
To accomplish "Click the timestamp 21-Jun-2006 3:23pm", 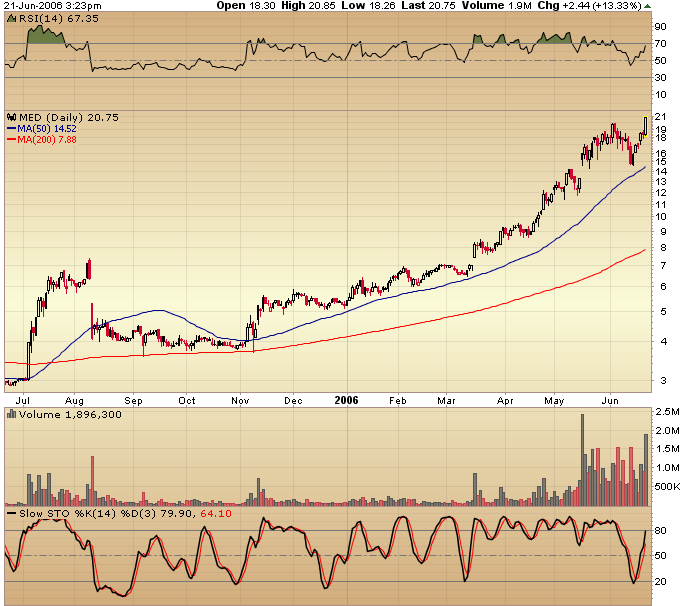I will [52, 6].
